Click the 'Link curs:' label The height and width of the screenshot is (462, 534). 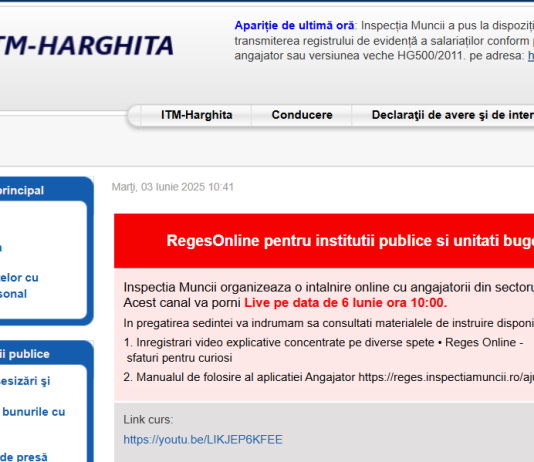coord(148,419)
